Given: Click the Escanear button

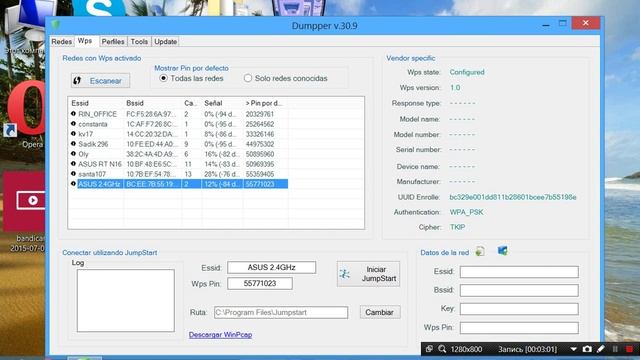Looking at the screenshot, I should pyautogui.click(x=100, y=81).
